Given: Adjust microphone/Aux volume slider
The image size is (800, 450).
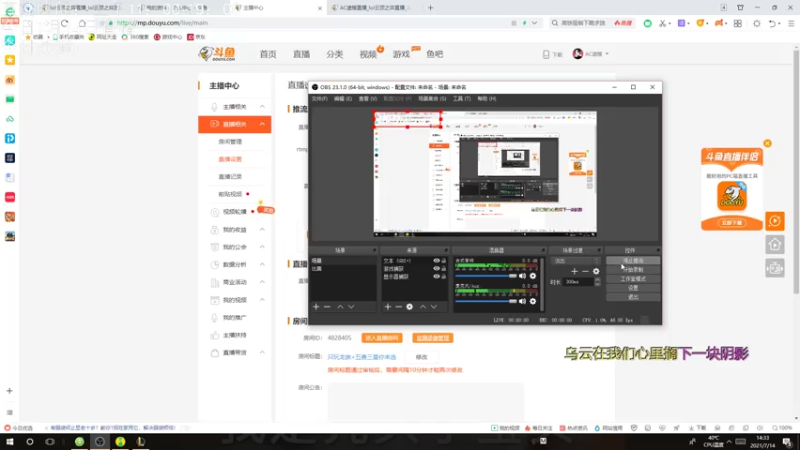Looking at the screenshot, I should click(x=486, y=302).
